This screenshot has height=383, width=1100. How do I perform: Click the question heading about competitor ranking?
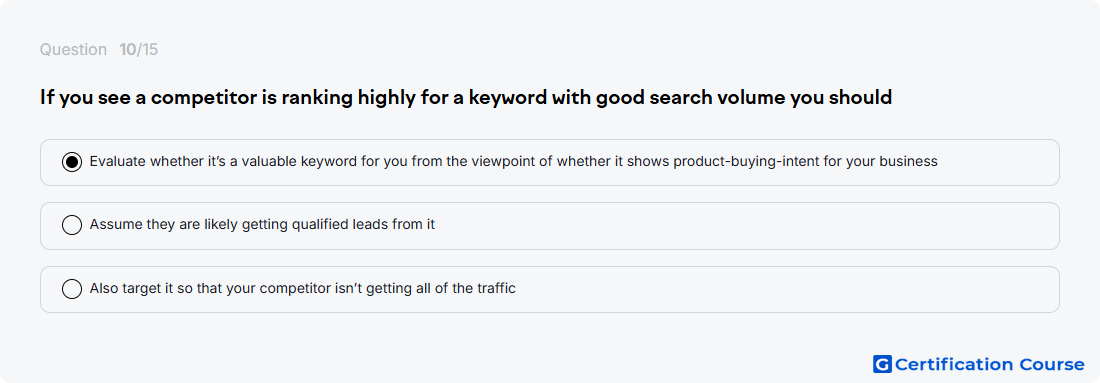pos(466,98)
